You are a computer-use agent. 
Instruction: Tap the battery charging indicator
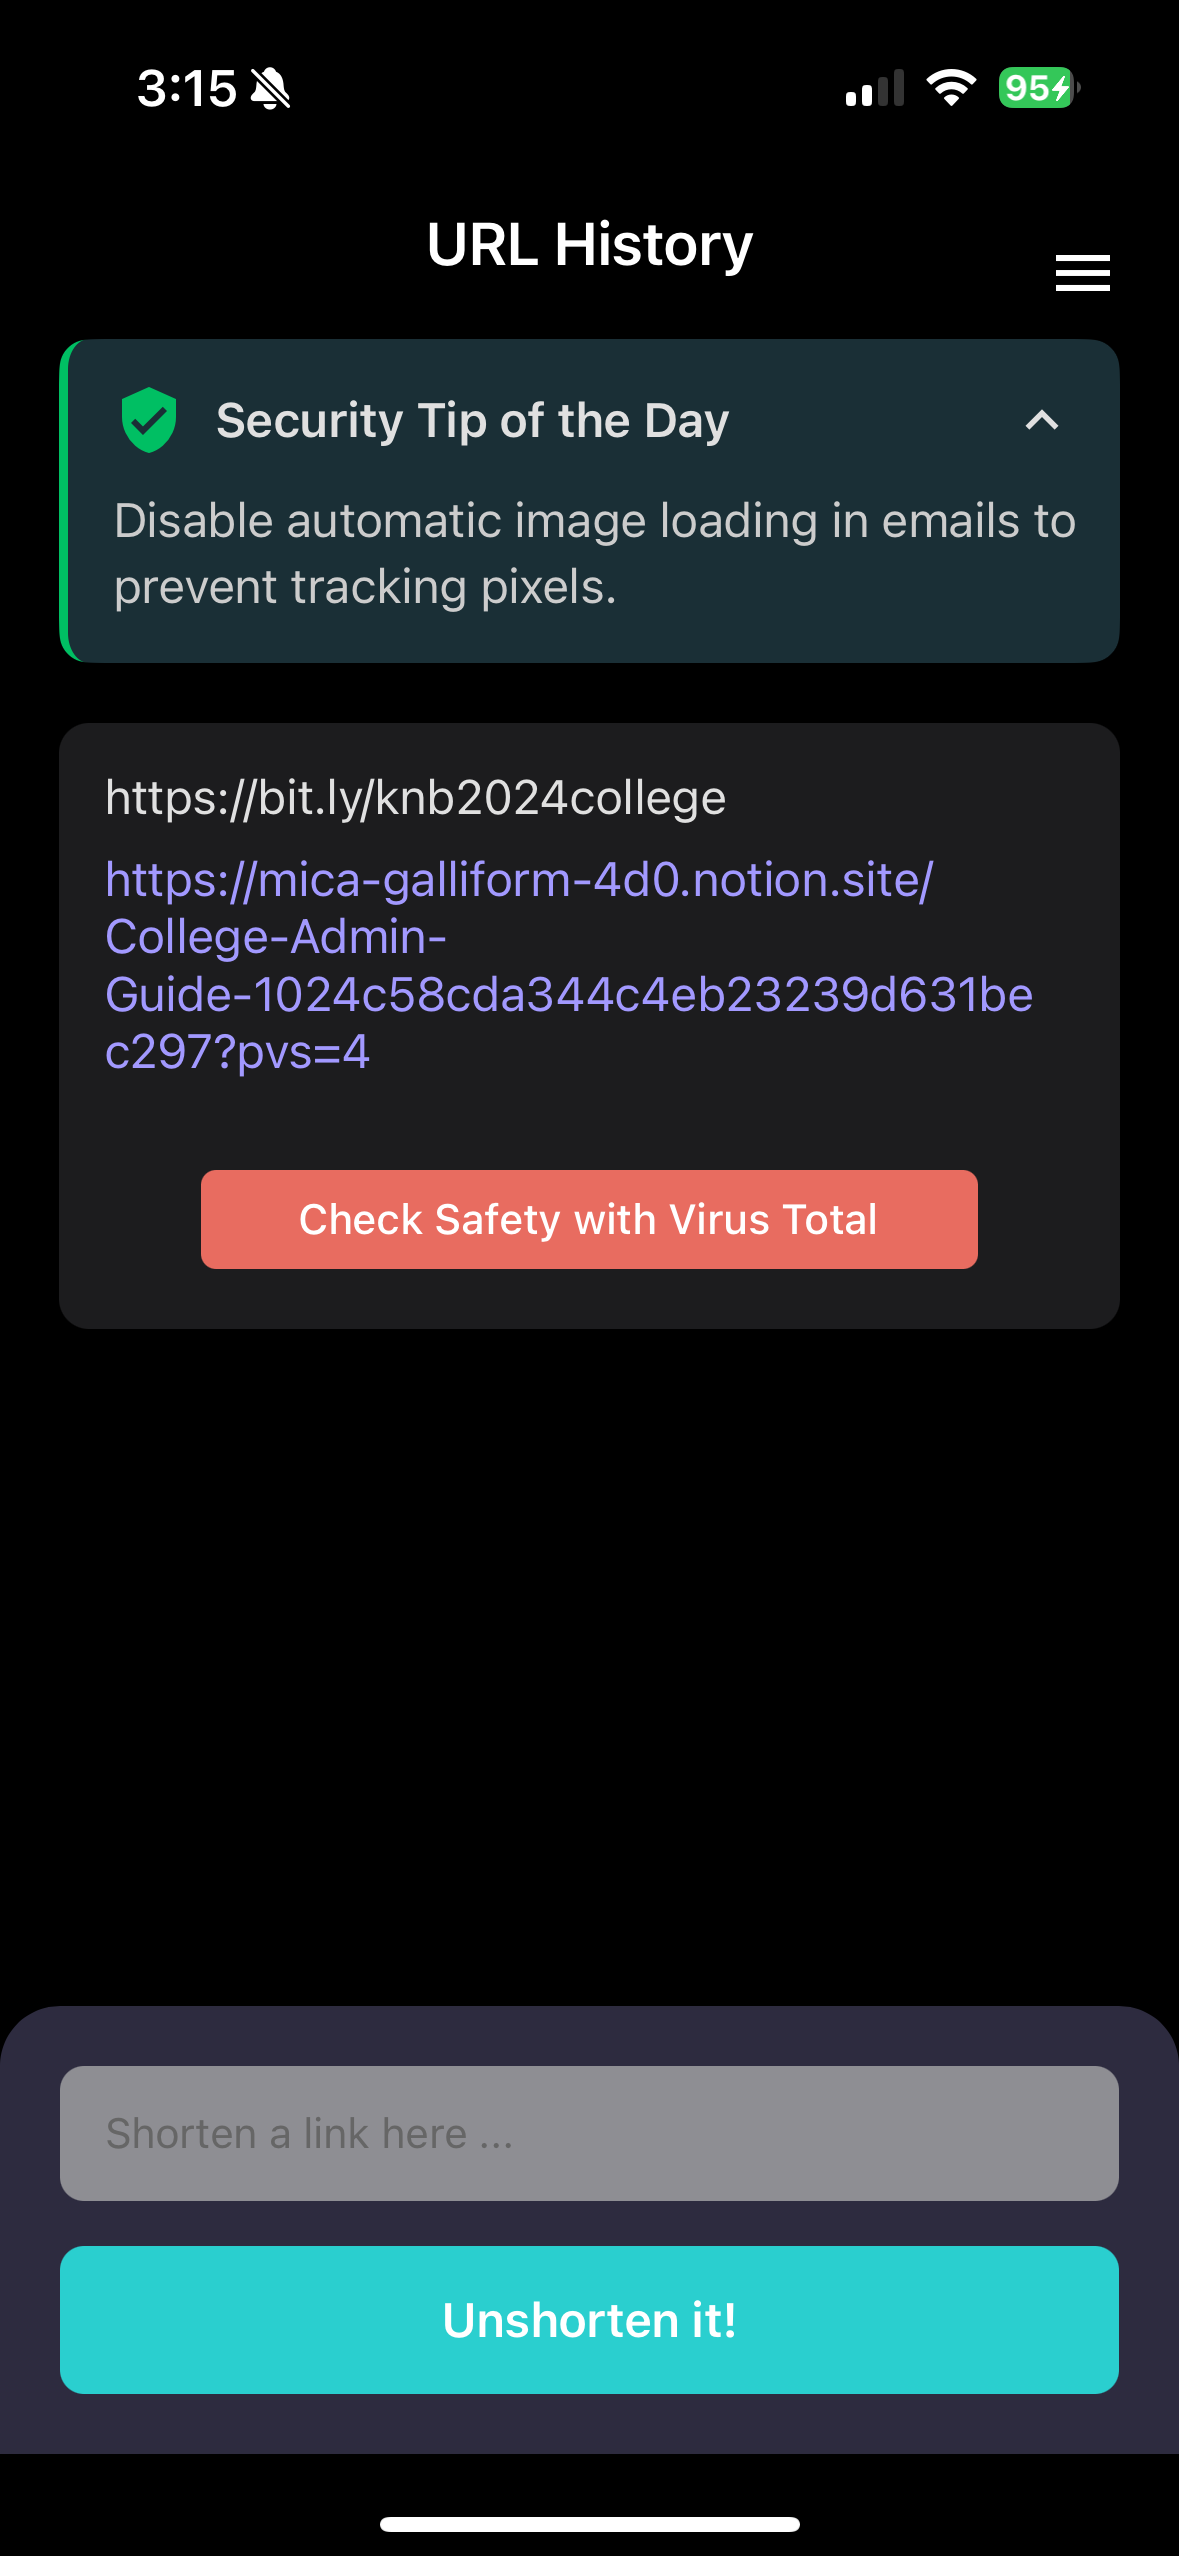tap(1039, 88)
